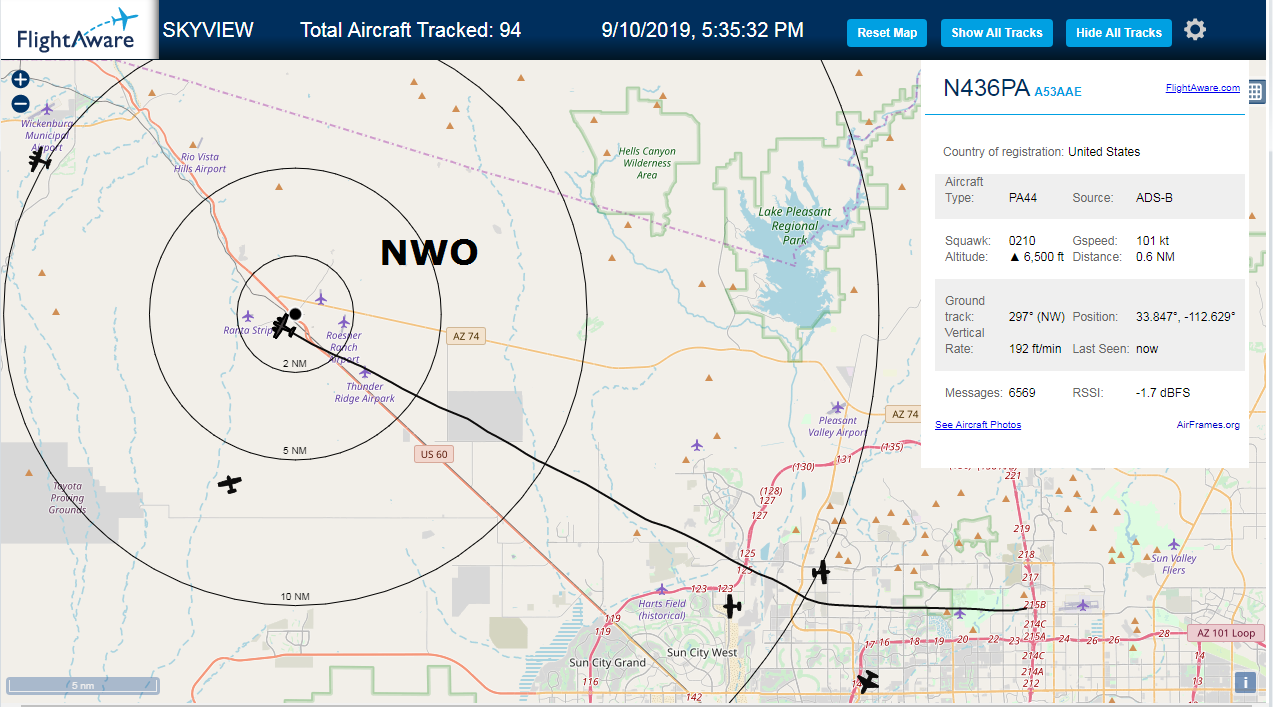Screen dimensions: 1273x707
Task: Click Sun City Grand map label
Action: (607, 663)
